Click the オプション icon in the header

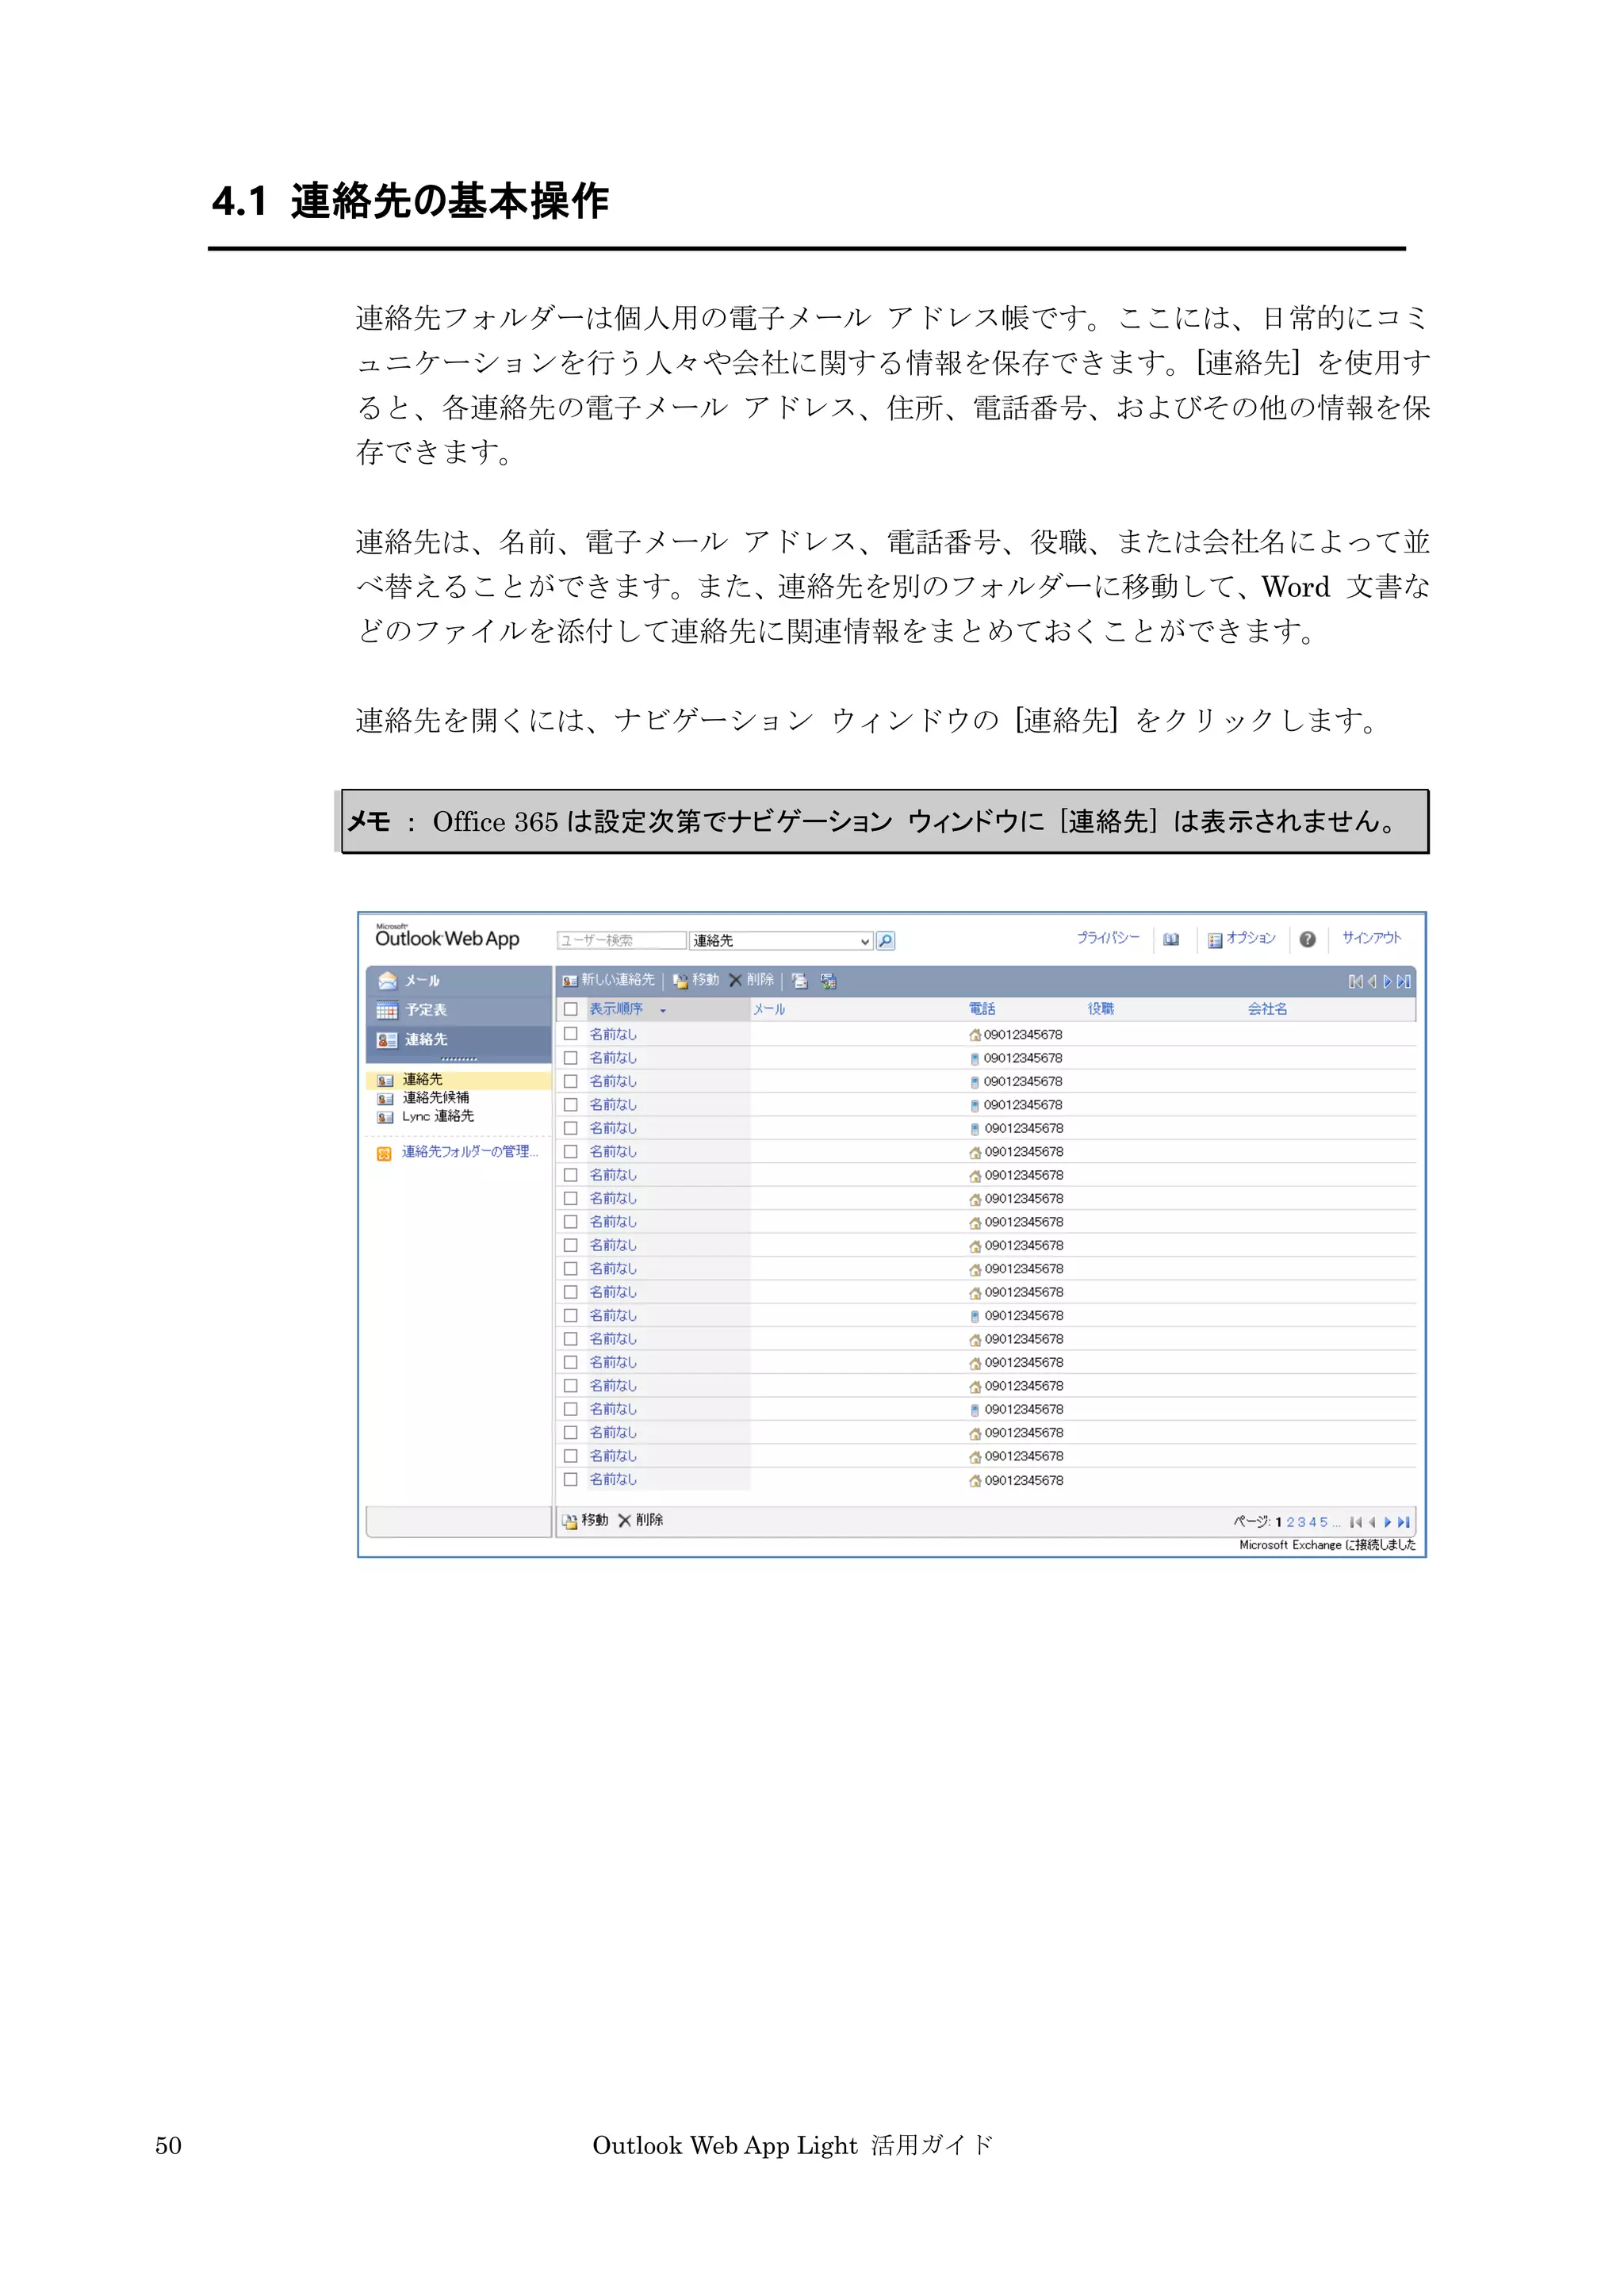(x=1214, y=940)
